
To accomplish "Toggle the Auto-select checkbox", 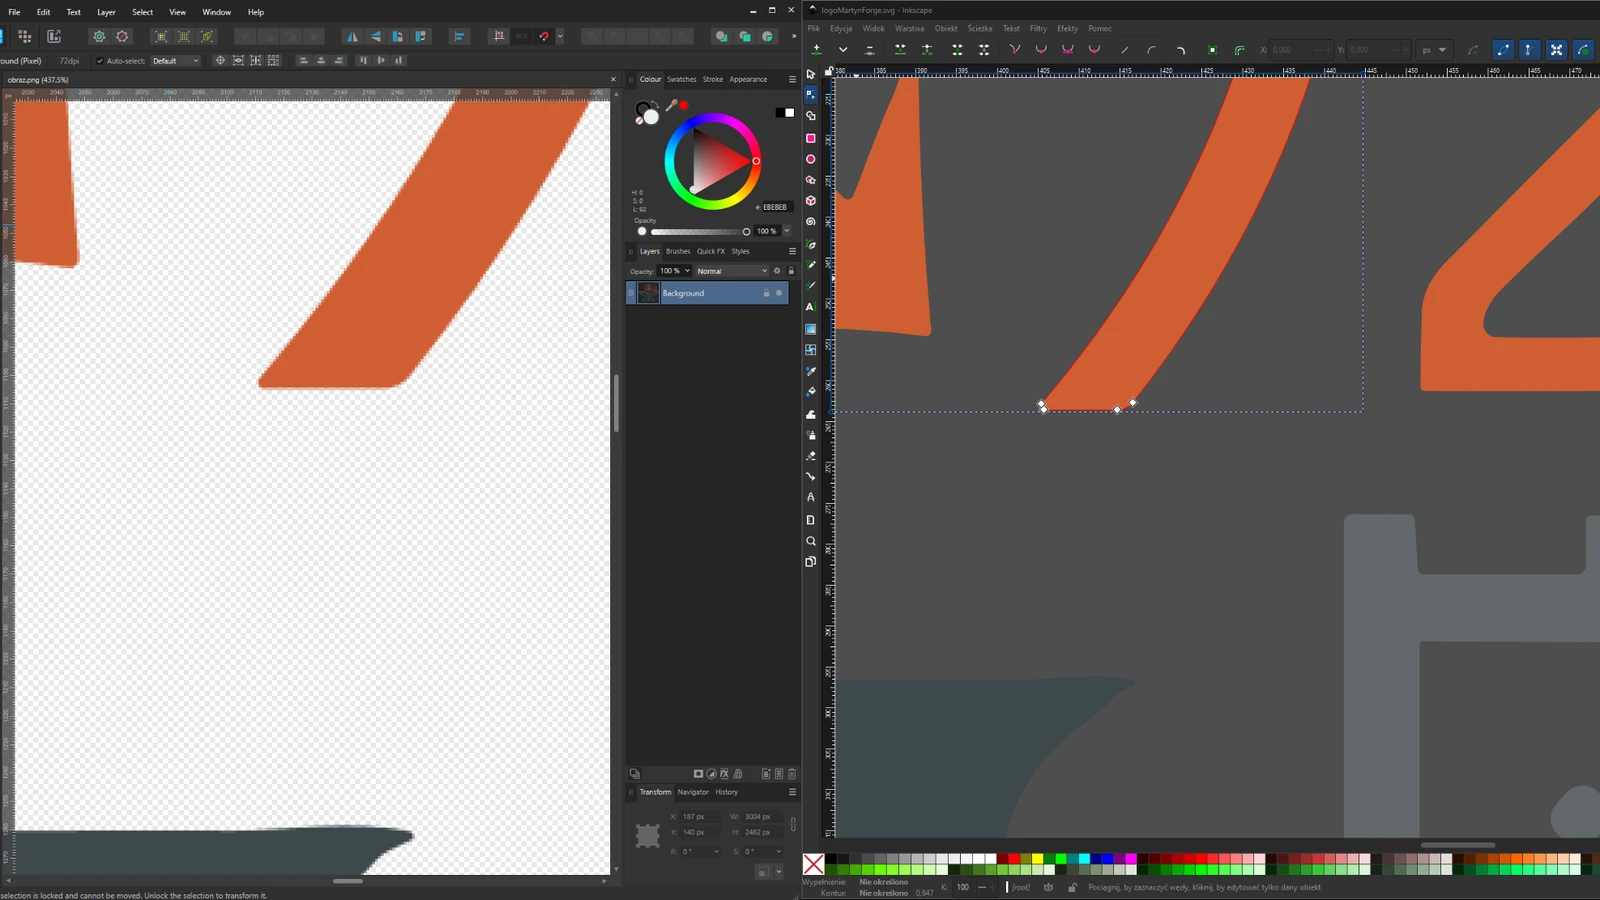I will click(99, 61).
